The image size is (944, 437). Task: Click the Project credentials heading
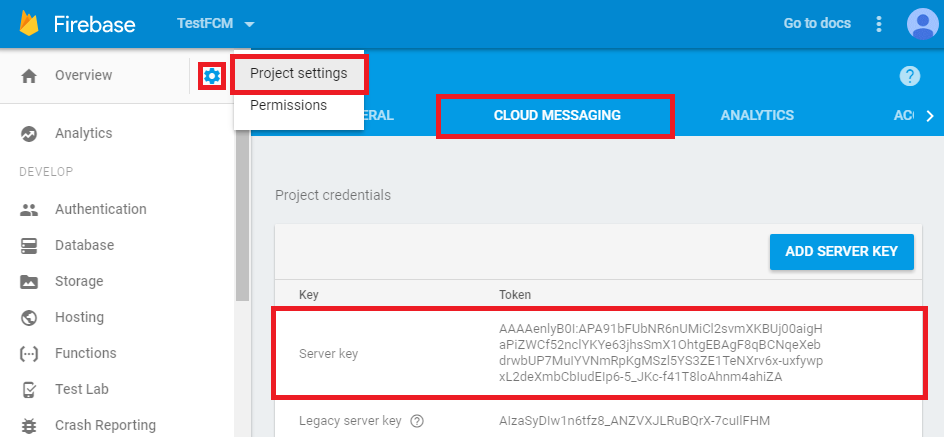(x=333, y=196)
